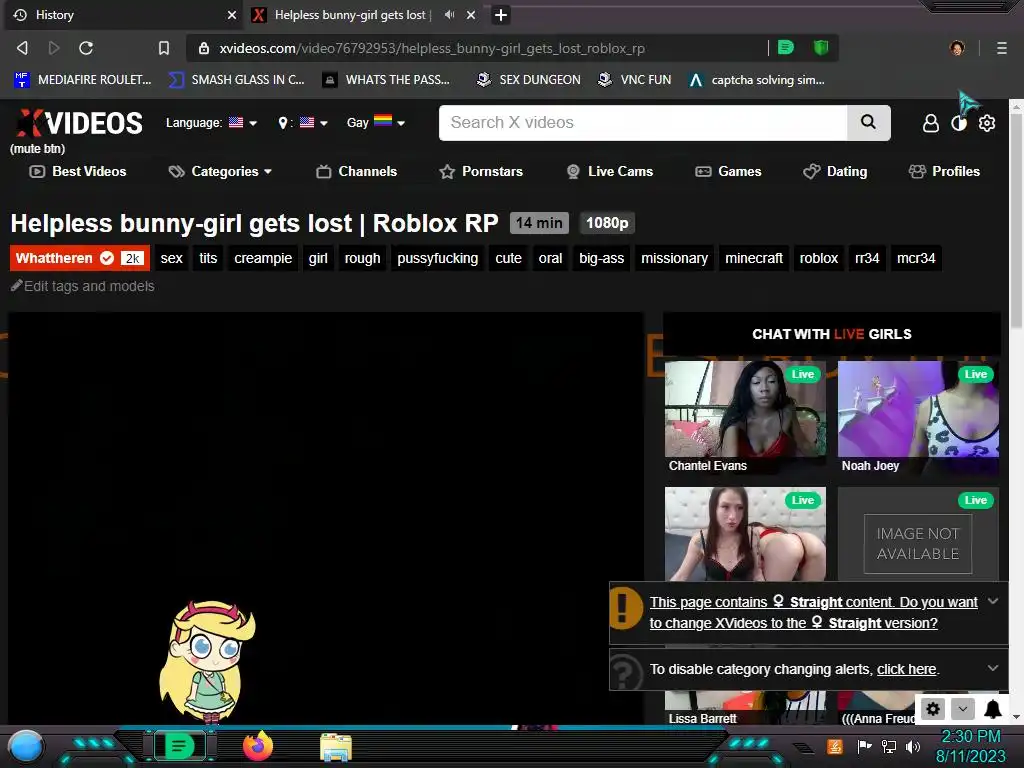Click the 14 min duration badge

539,223
